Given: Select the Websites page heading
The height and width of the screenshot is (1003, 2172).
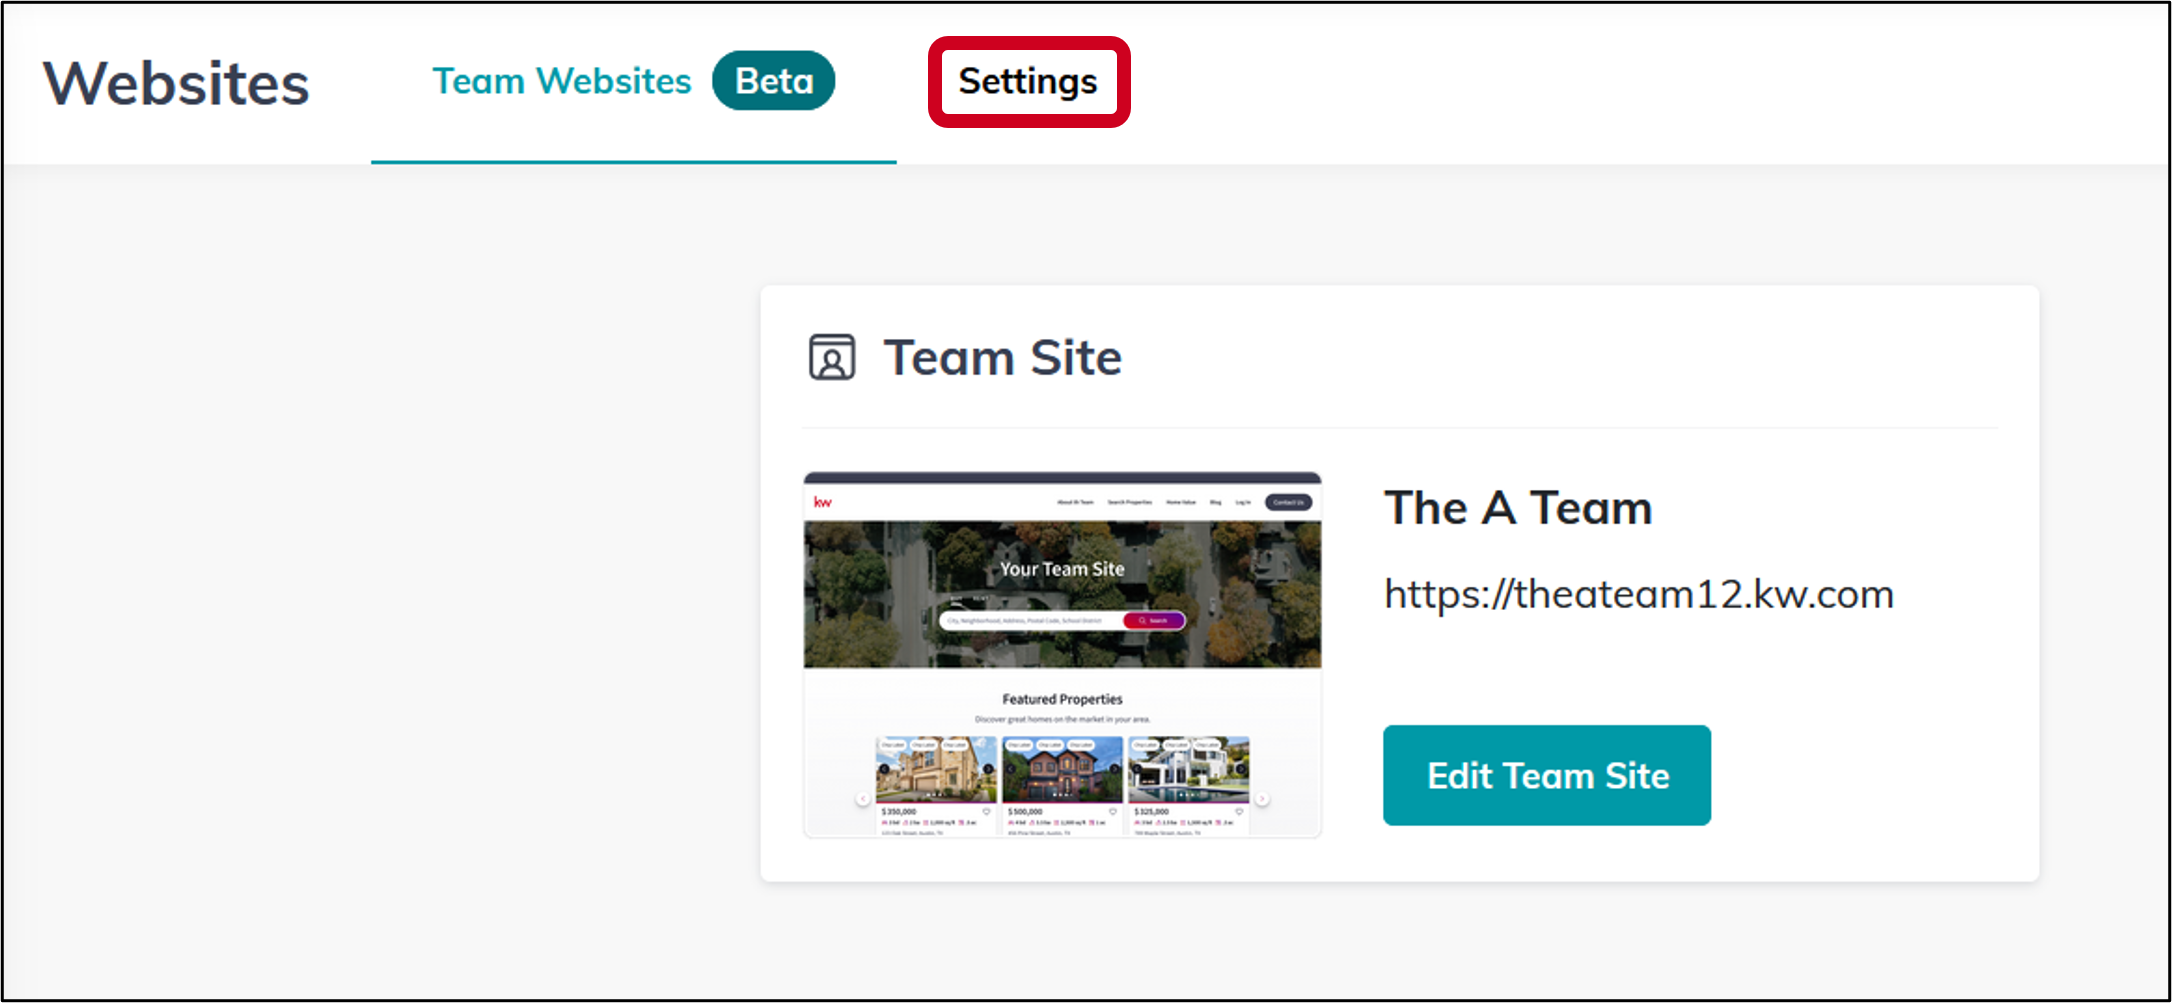Looking at the screenshot, I should click(x=176, y=83).
